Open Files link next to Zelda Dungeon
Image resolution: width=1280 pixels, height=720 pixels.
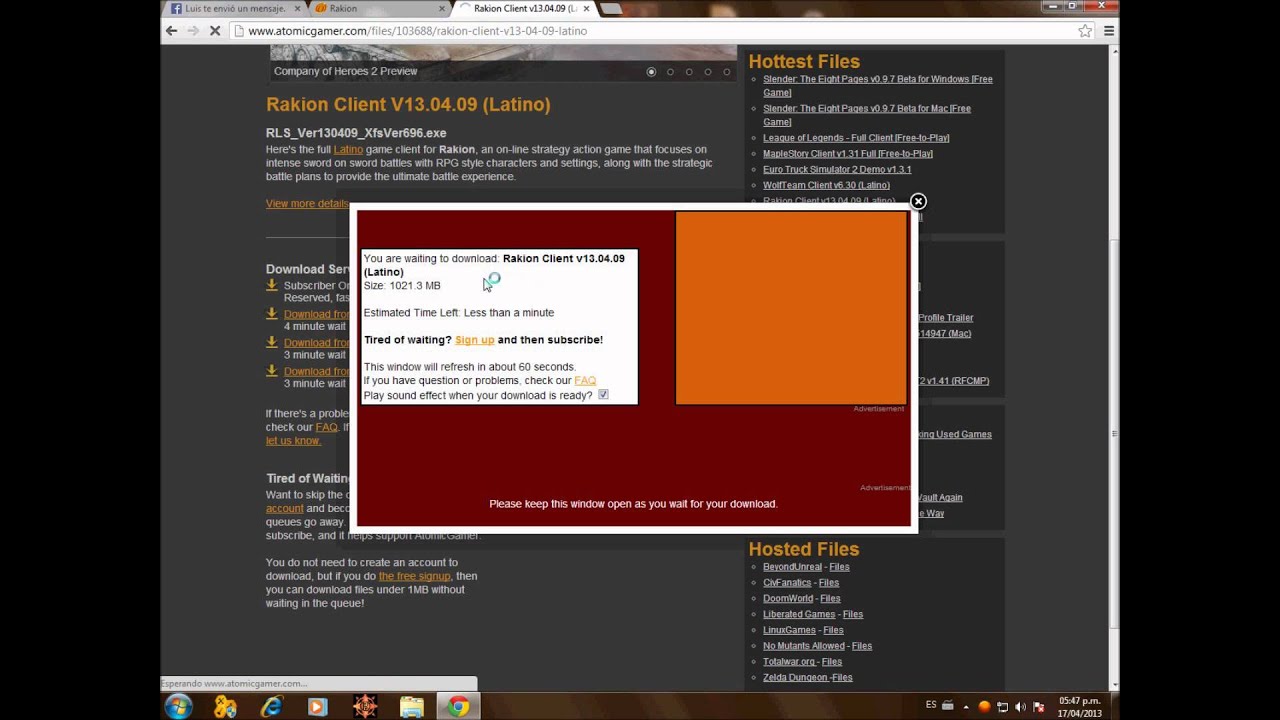pyautogui.click(x=842, y=678)
